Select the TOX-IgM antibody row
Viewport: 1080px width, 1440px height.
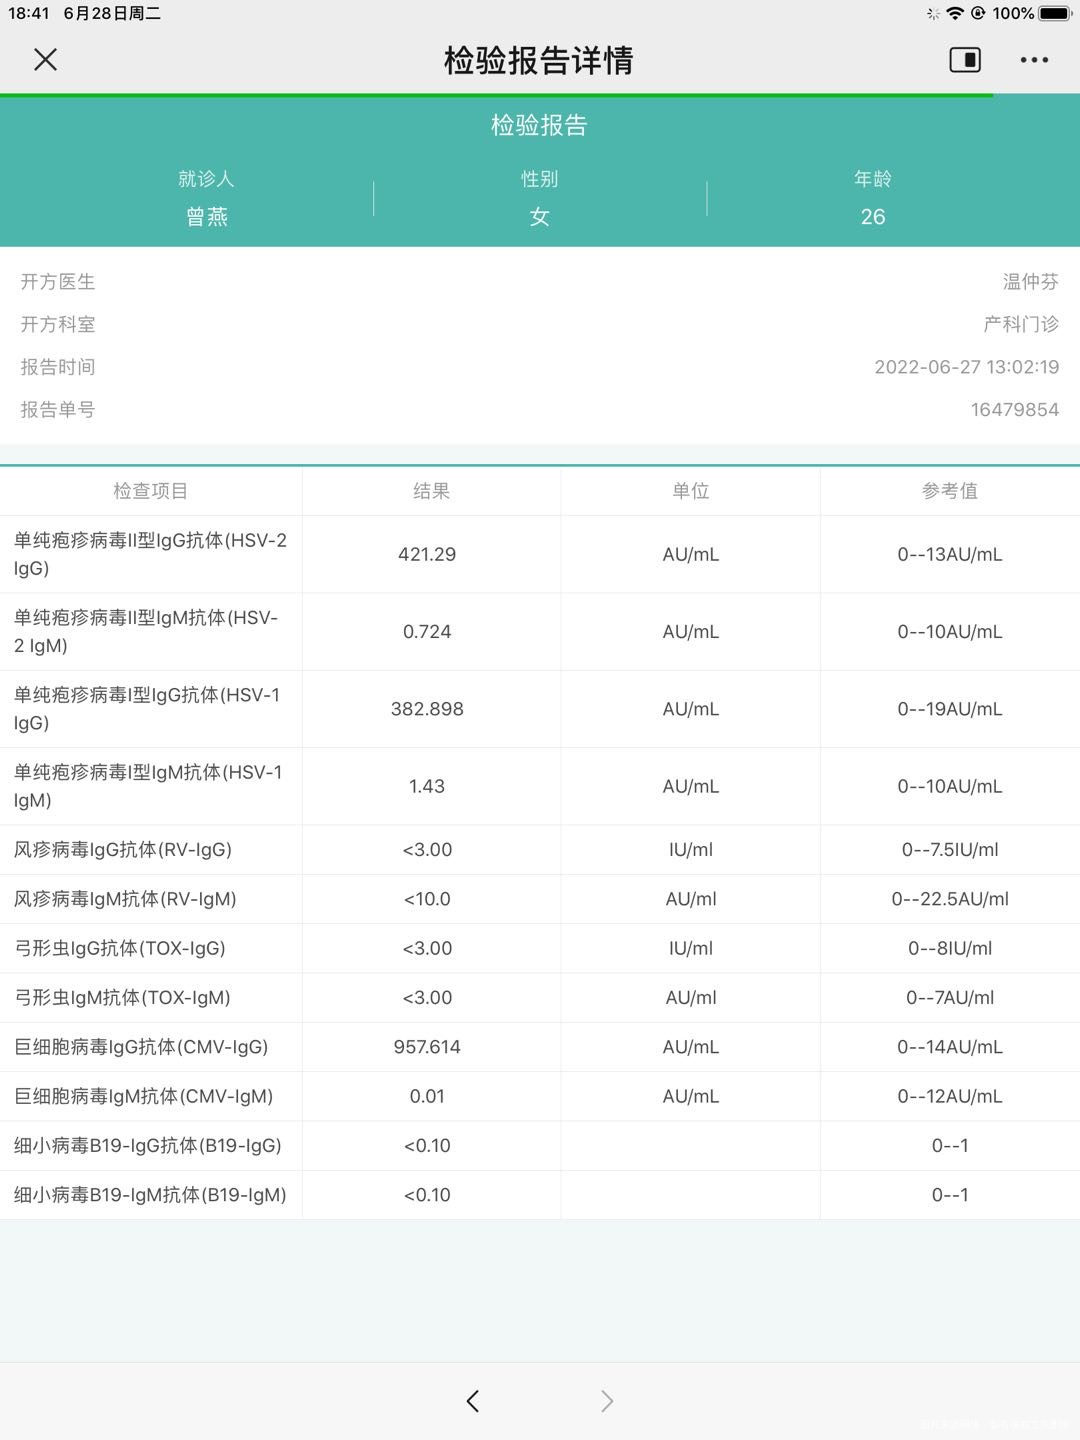[x=540, y=997]
